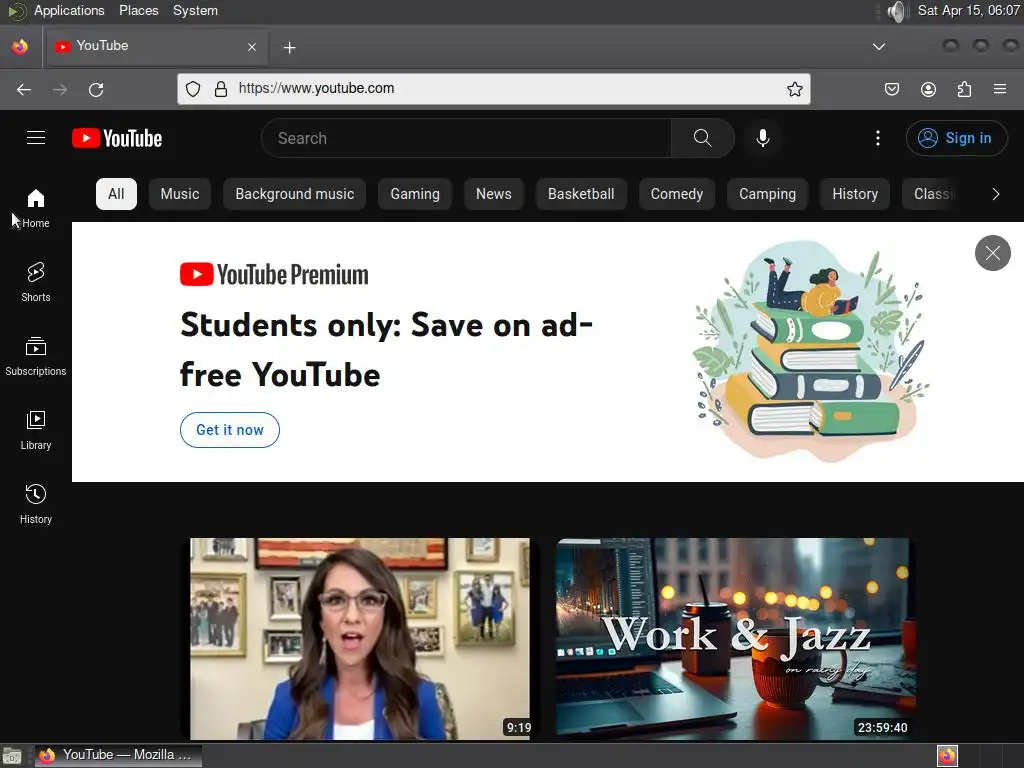Screen dimensions: 1024x768
Task: Select the Basketball filter chip
Action: point(581,194)
